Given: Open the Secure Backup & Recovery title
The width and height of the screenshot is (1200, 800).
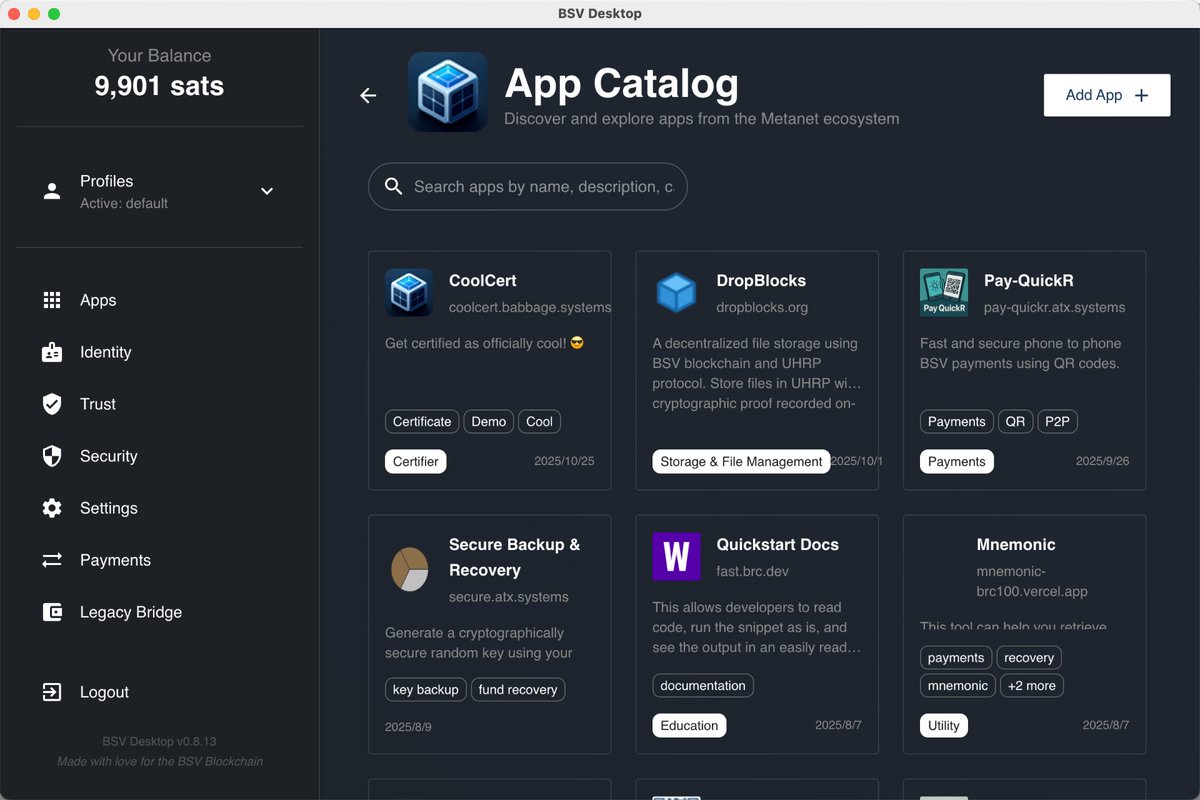Looking at the screenshot, I should [x=515, y=557].
